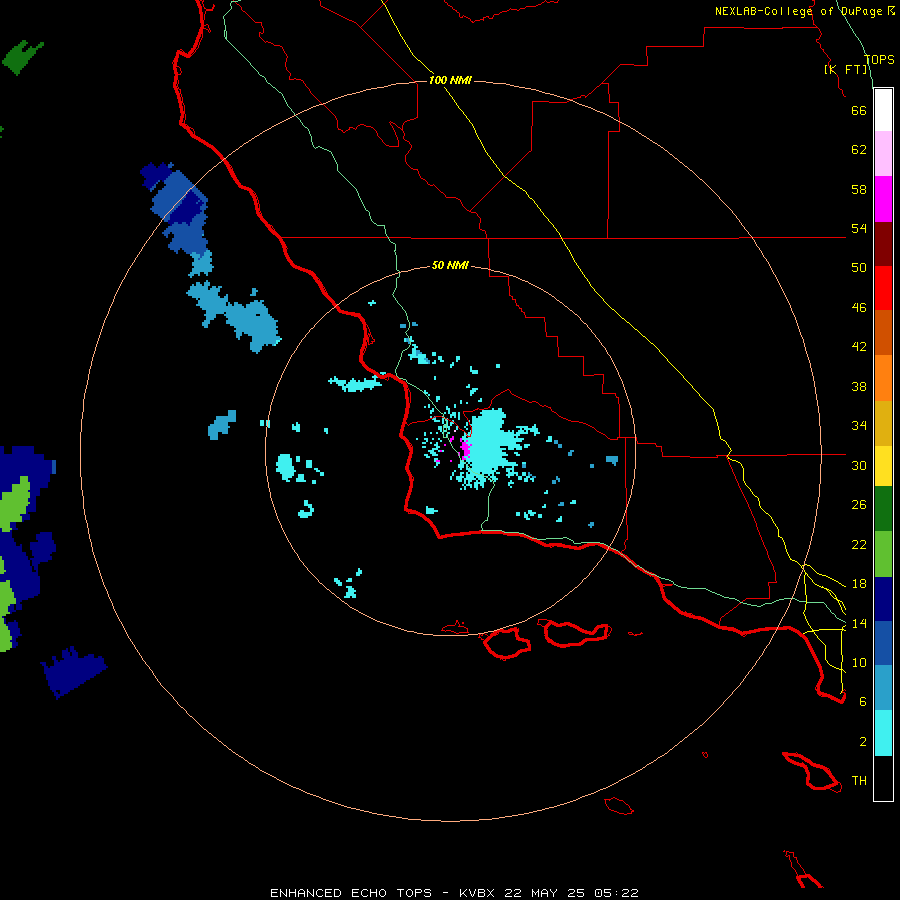The width and height of the screenshot is (900, 900).
Task: Click the '42' legend value
Action: (x=859, y=347)
